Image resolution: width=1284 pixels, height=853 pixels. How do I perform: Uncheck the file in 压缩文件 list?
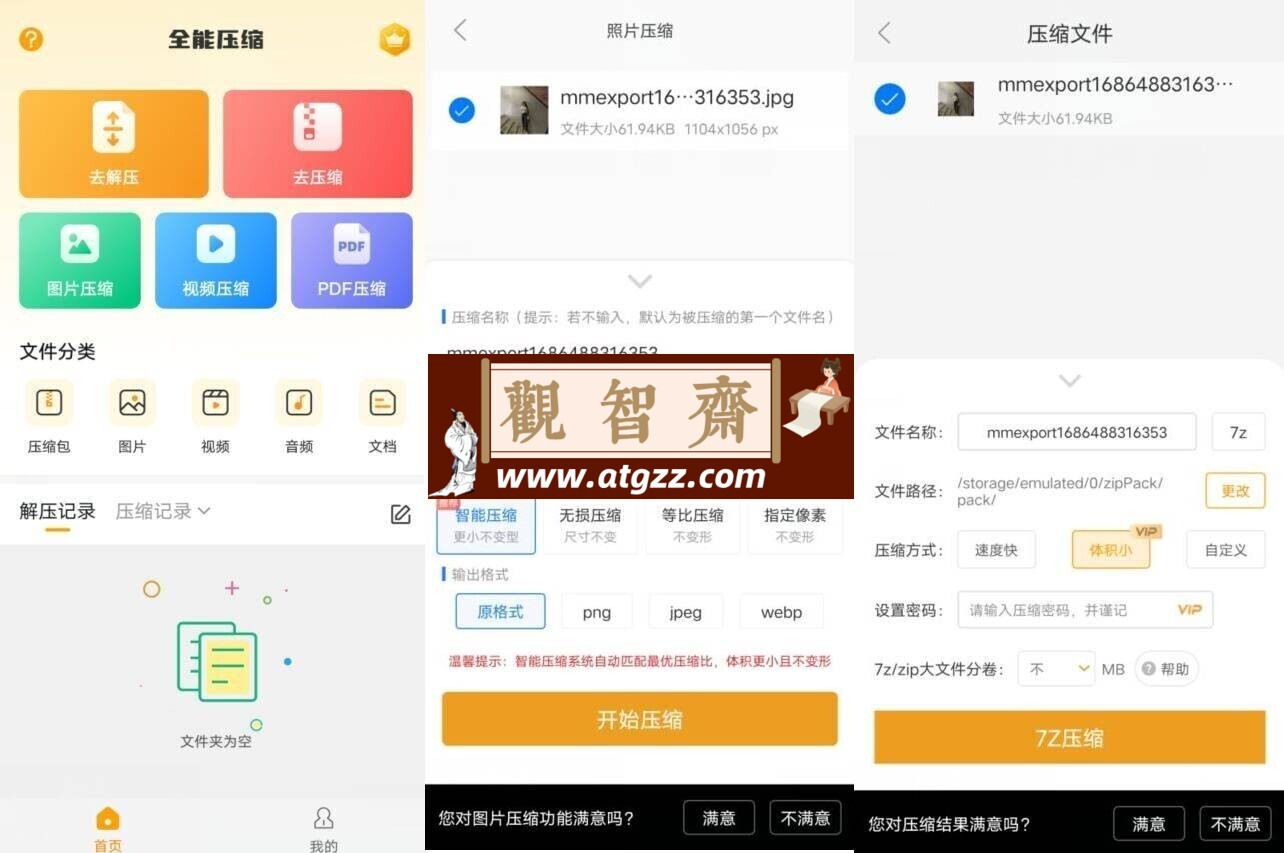coord(890,99)
